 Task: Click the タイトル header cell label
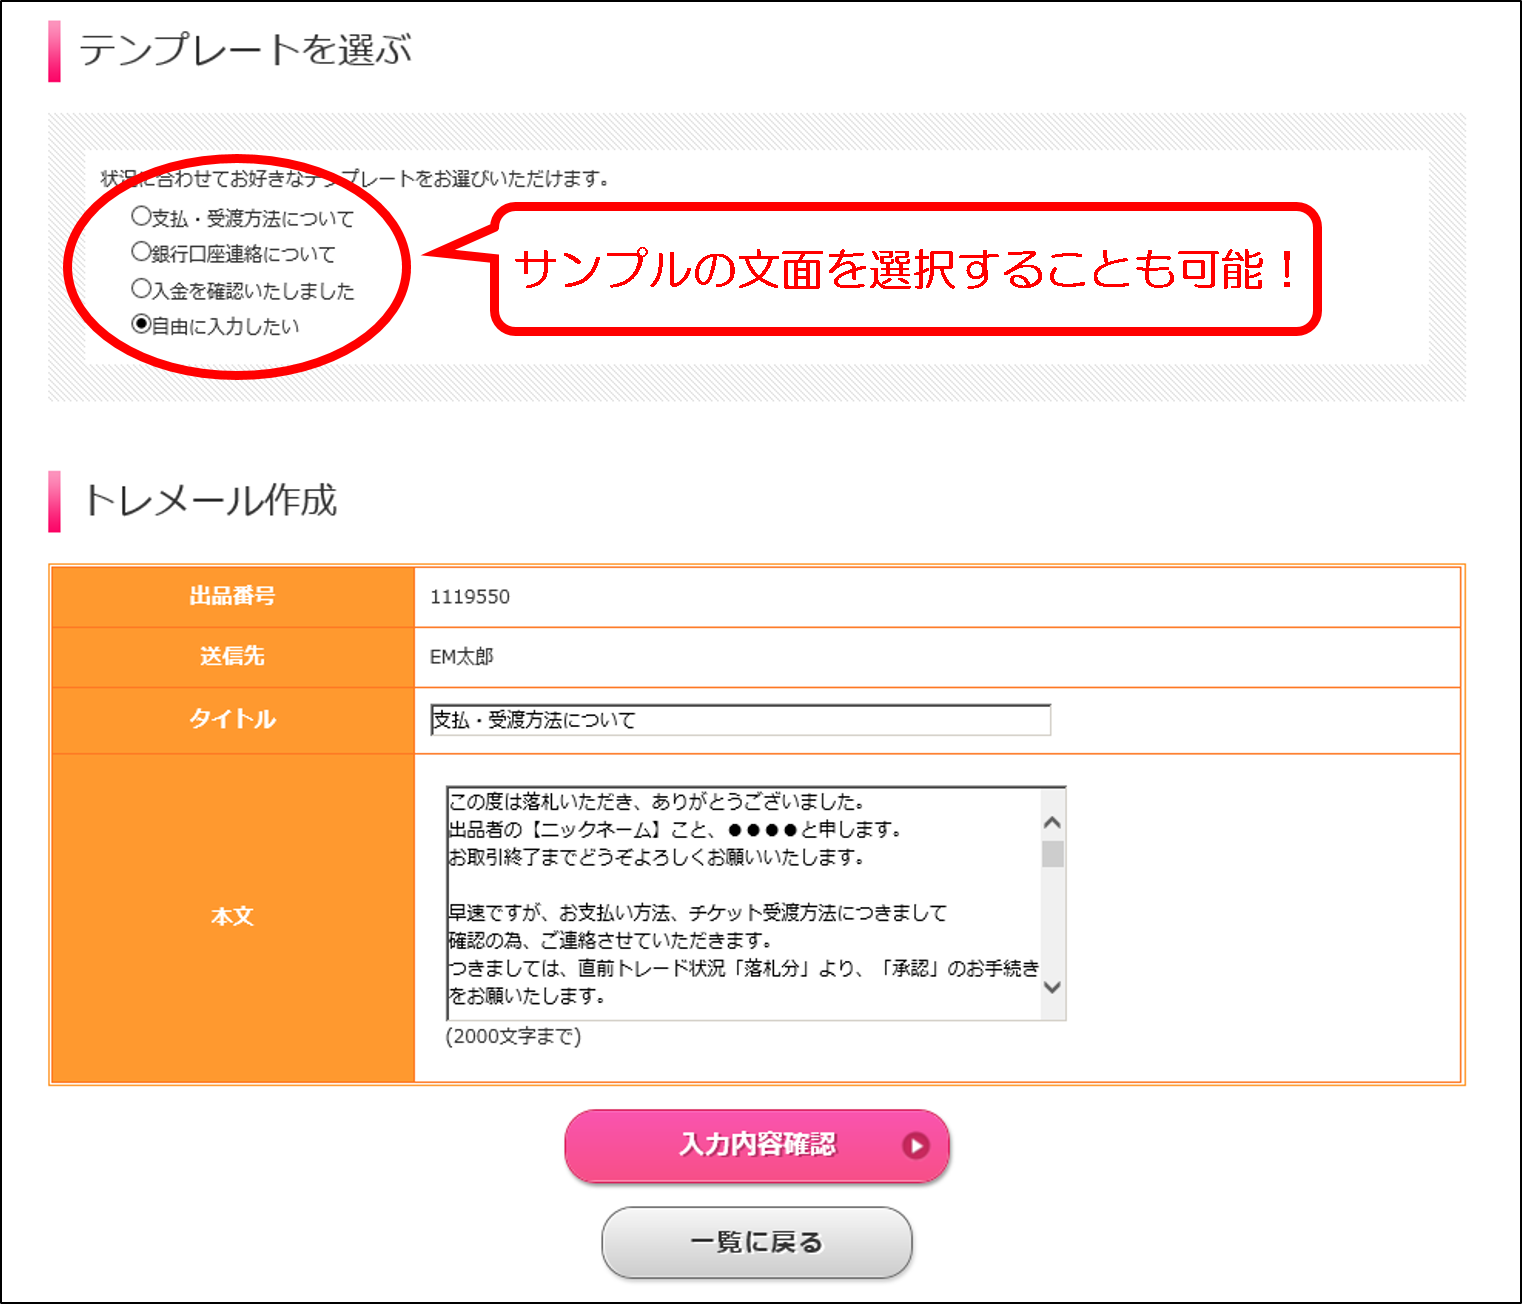click(x=232, y=719)
